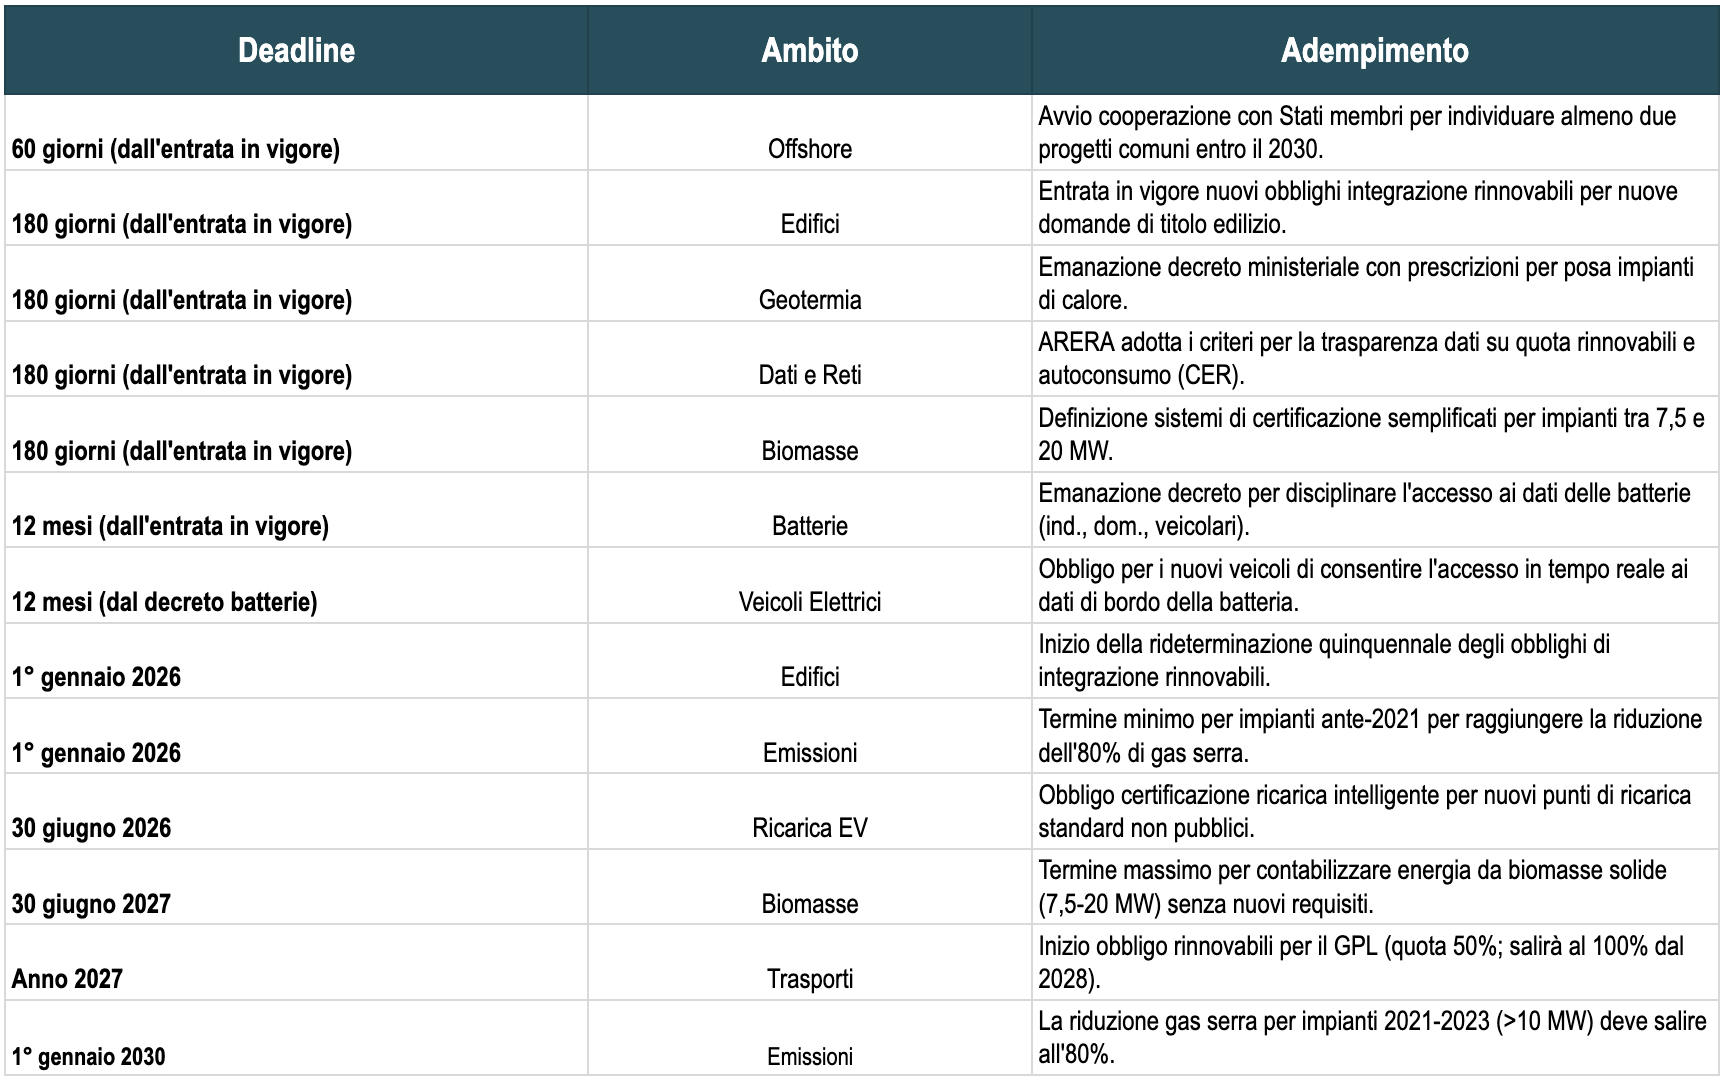The height and width of the screenshot is (1082, 1726).
Task: Click the Geotermia cell
Action: (x=809, y=300)
